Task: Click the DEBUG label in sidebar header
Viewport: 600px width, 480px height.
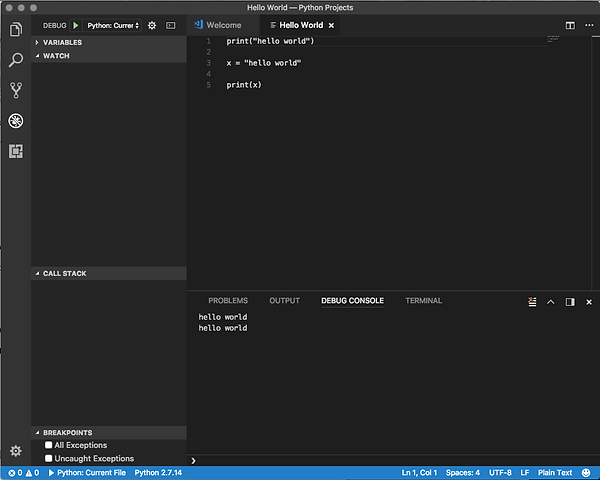Action: coord(54,26)
